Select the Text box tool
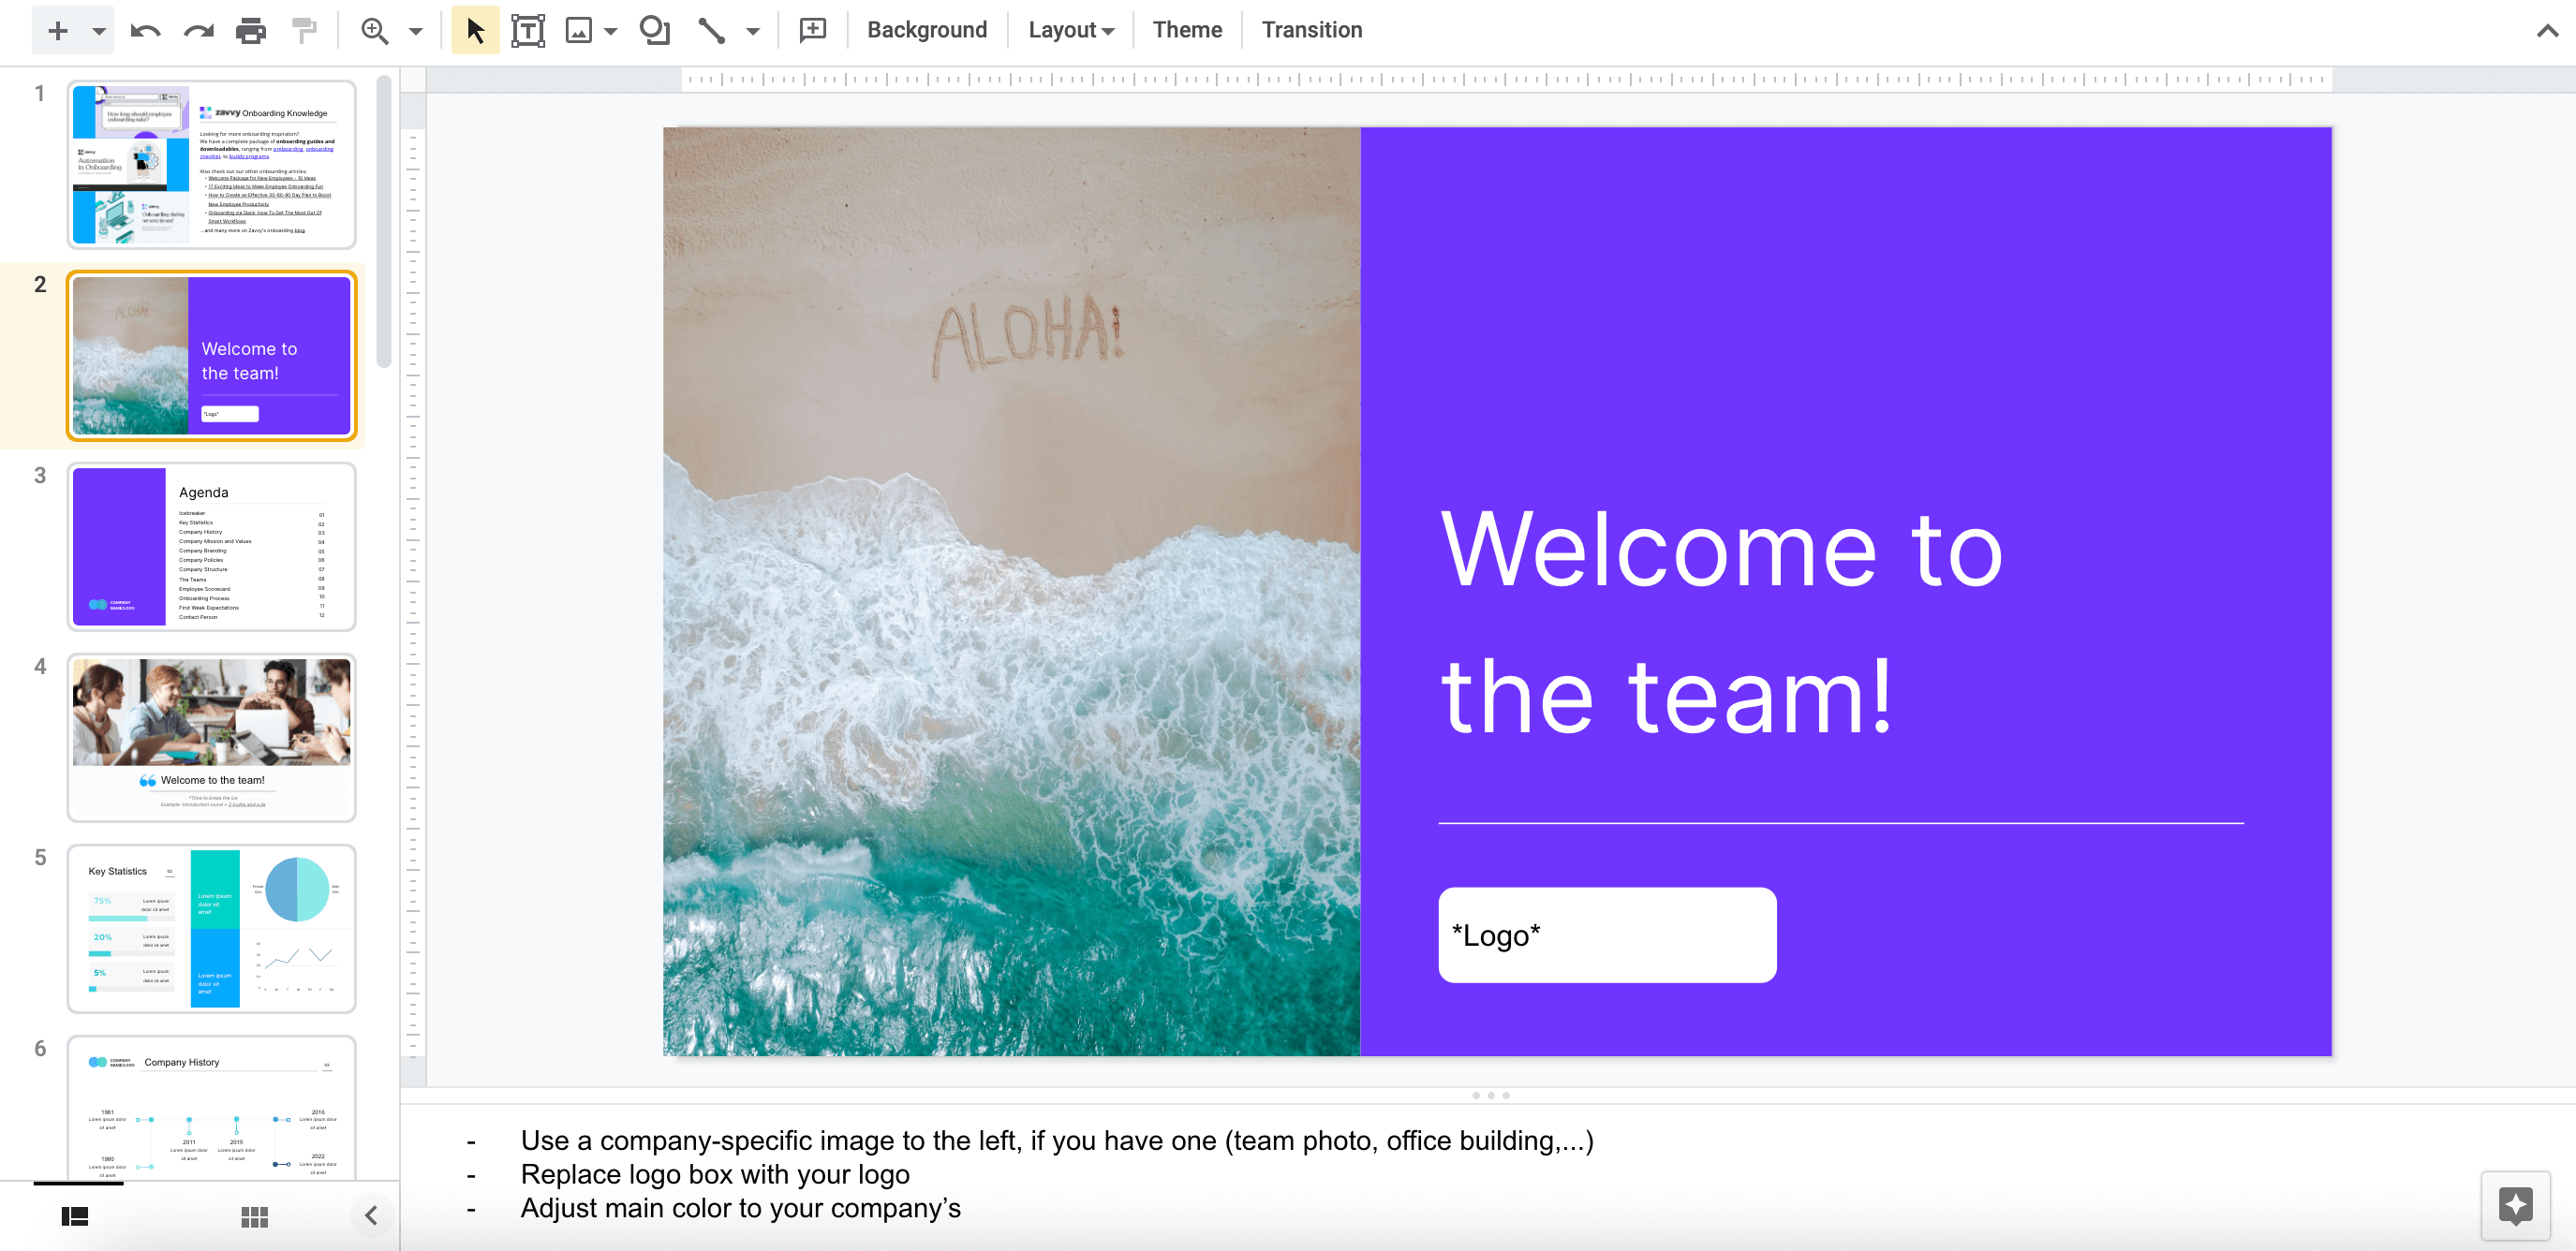Viewport: 2576px width, 1251px height. [528, 30]
